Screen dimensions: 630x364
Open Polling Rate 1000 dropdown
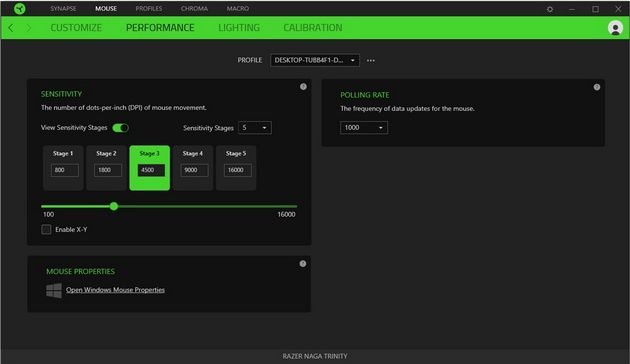coord(364,127)
